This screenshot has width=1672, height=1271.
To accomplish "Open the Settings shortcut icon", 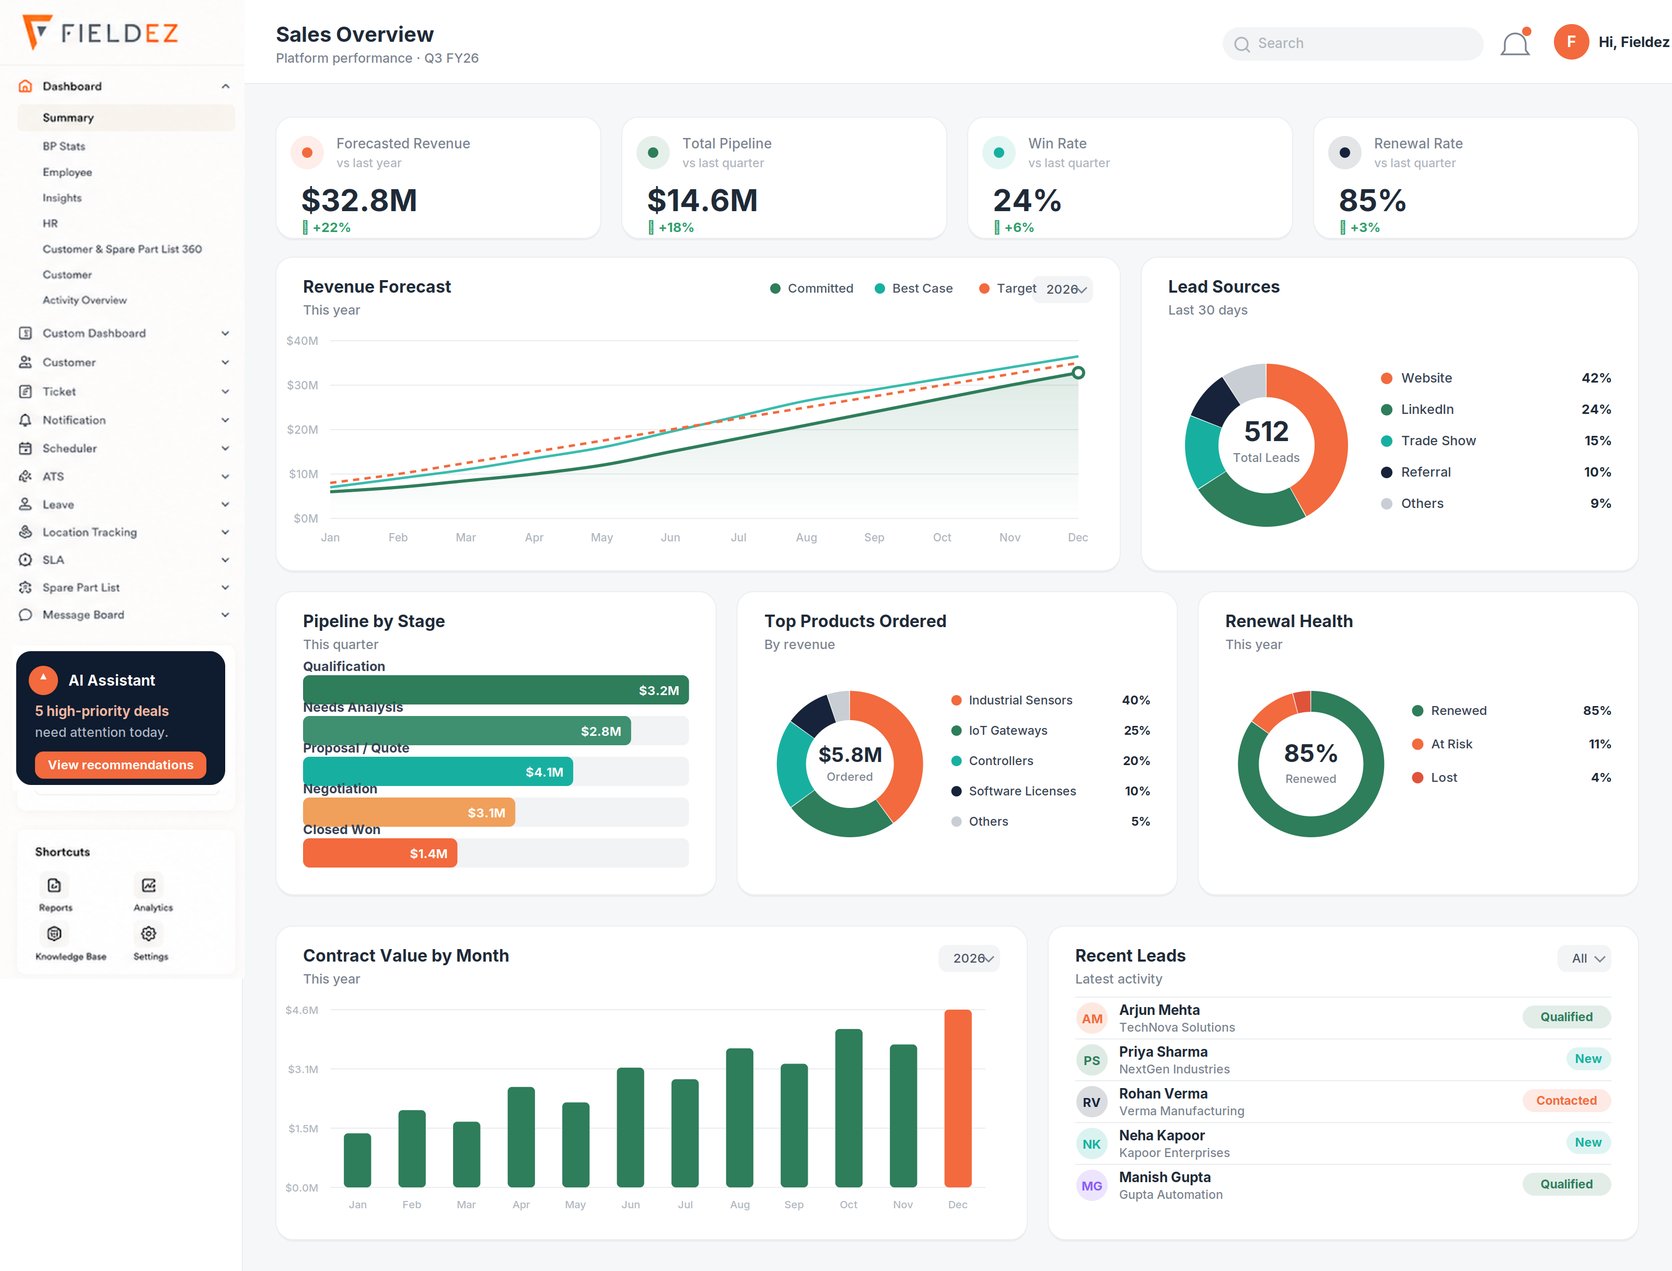I will tap(149, 933).
